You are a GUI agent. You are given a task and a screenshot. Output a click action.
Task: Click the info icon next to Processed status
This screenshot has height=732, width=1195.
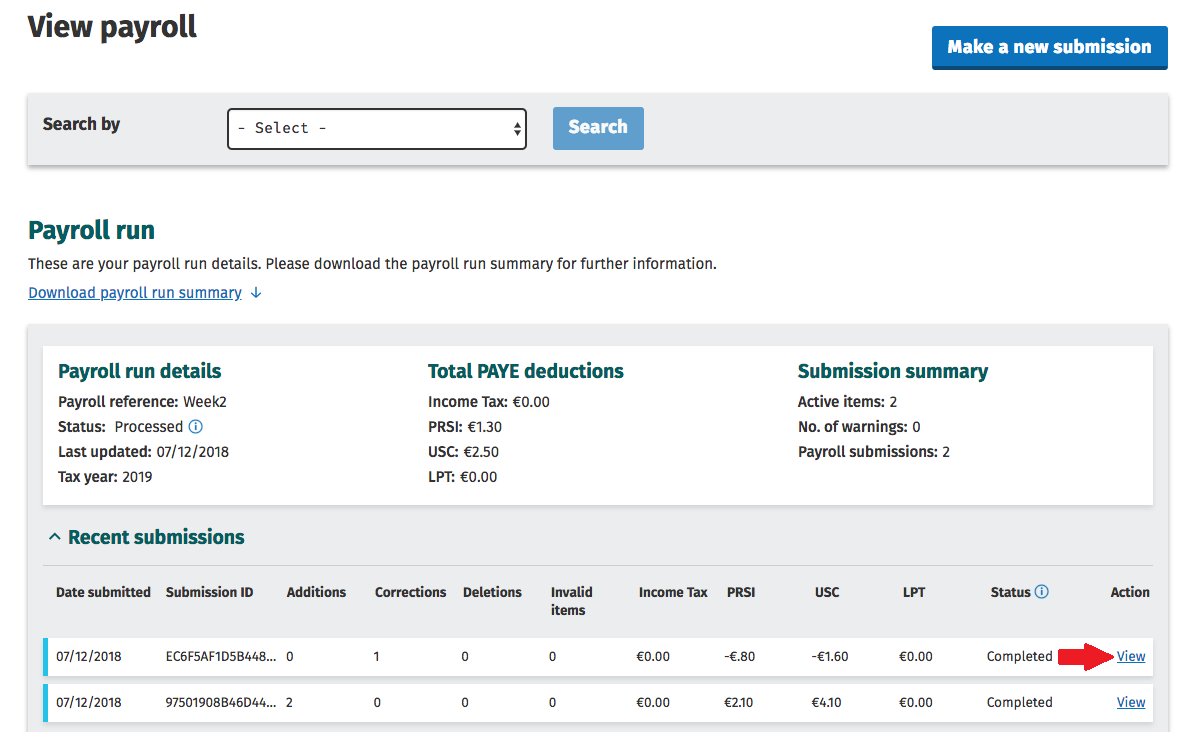(196, 427)
